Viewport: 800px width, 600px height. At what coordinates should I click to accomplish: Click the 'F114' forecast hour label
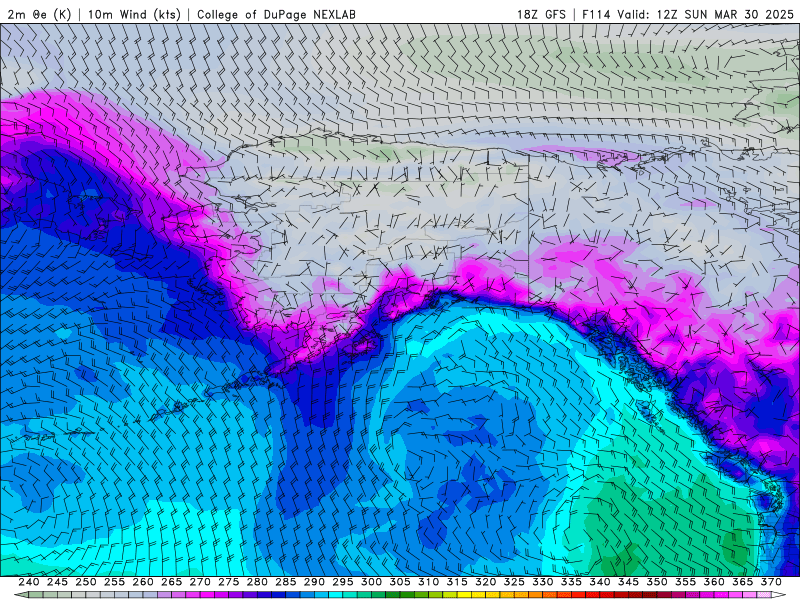point(596,14)
